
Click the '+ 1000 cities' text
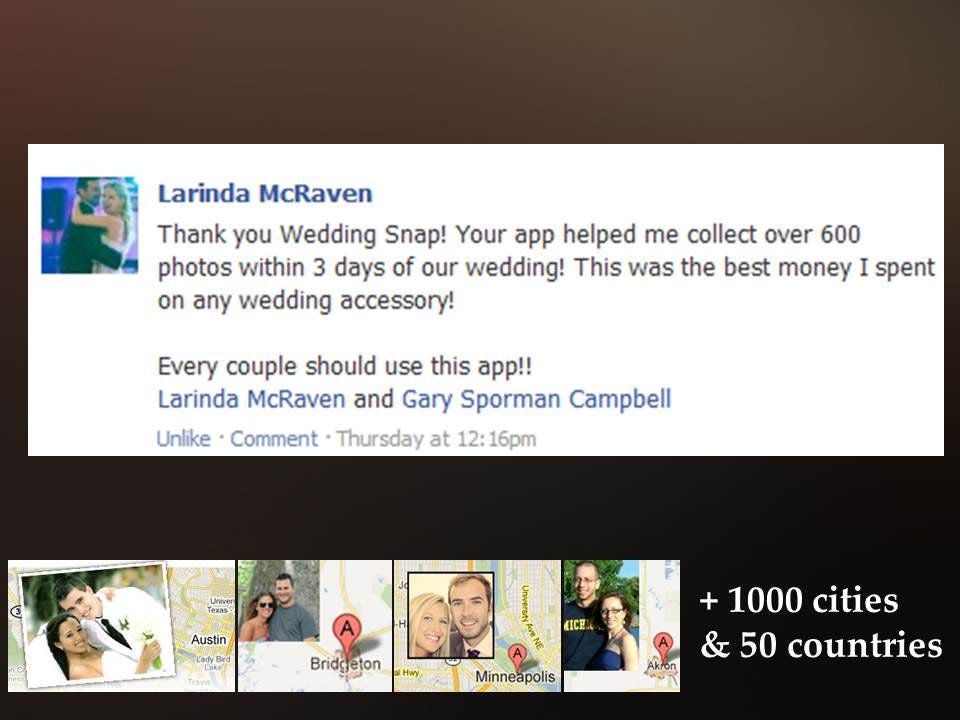[x=799, y=600]
